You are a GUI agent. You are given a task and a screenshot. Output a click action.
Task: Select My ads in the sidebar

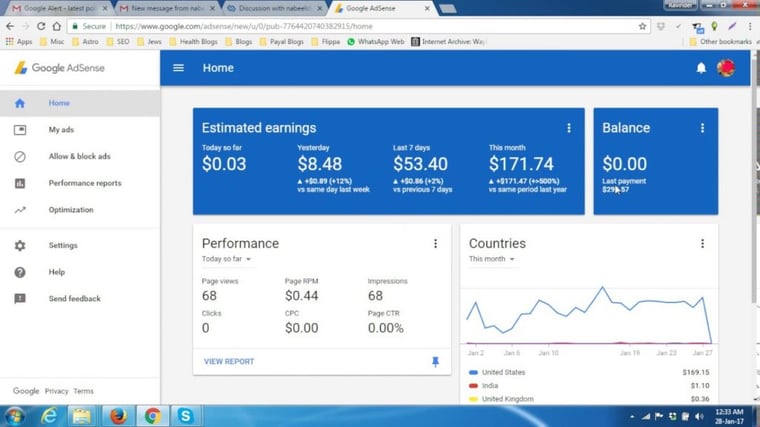point(61,130)
